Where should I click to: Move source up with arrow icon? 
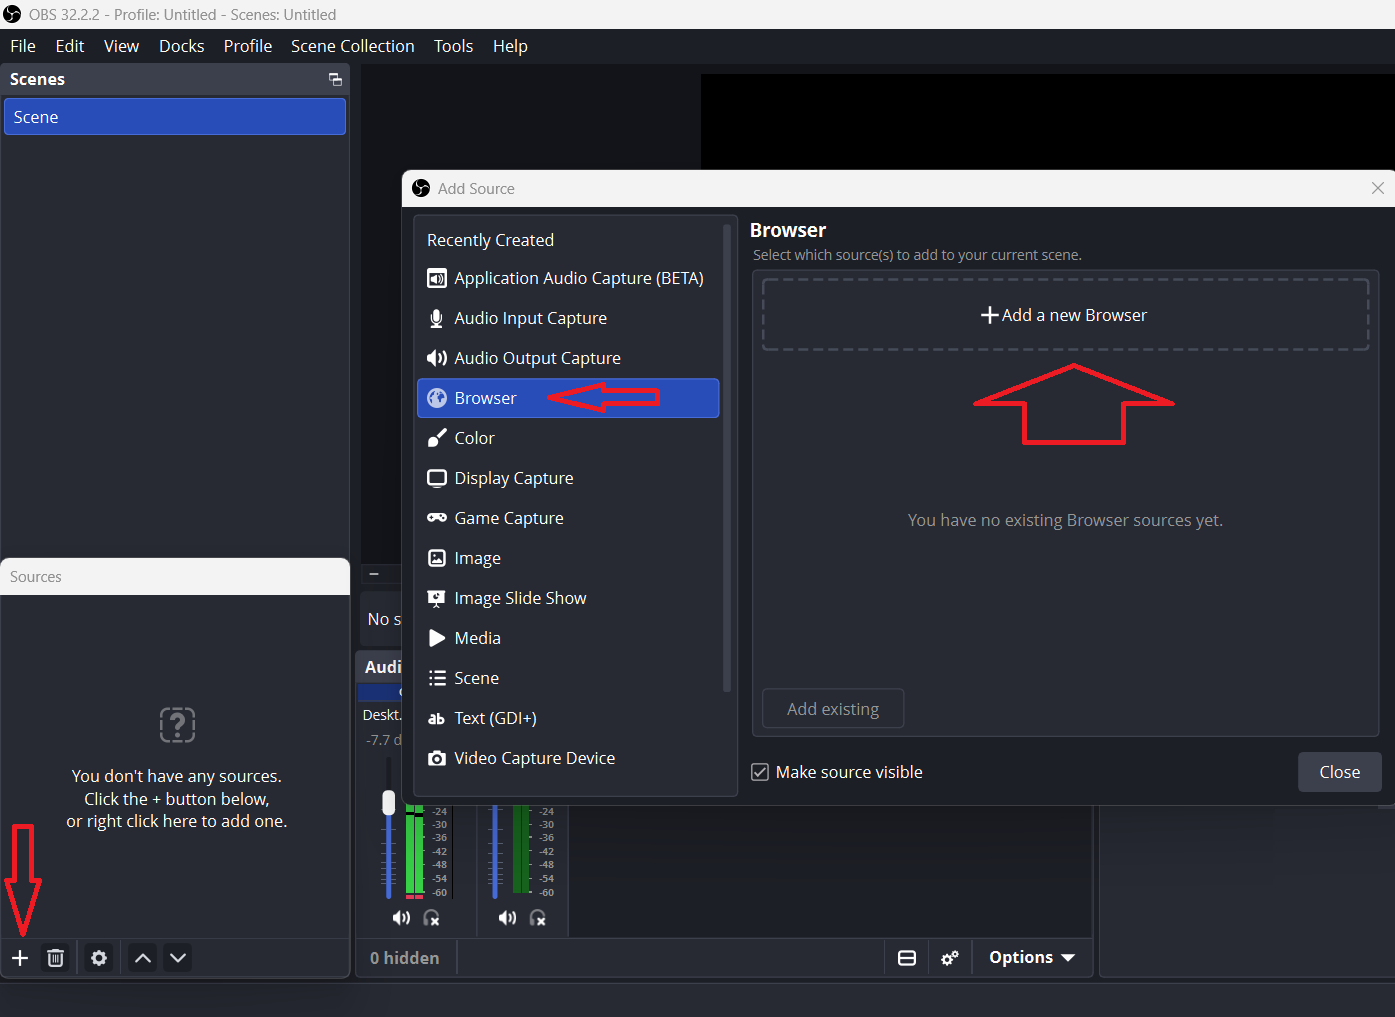(x=143, y=958)
